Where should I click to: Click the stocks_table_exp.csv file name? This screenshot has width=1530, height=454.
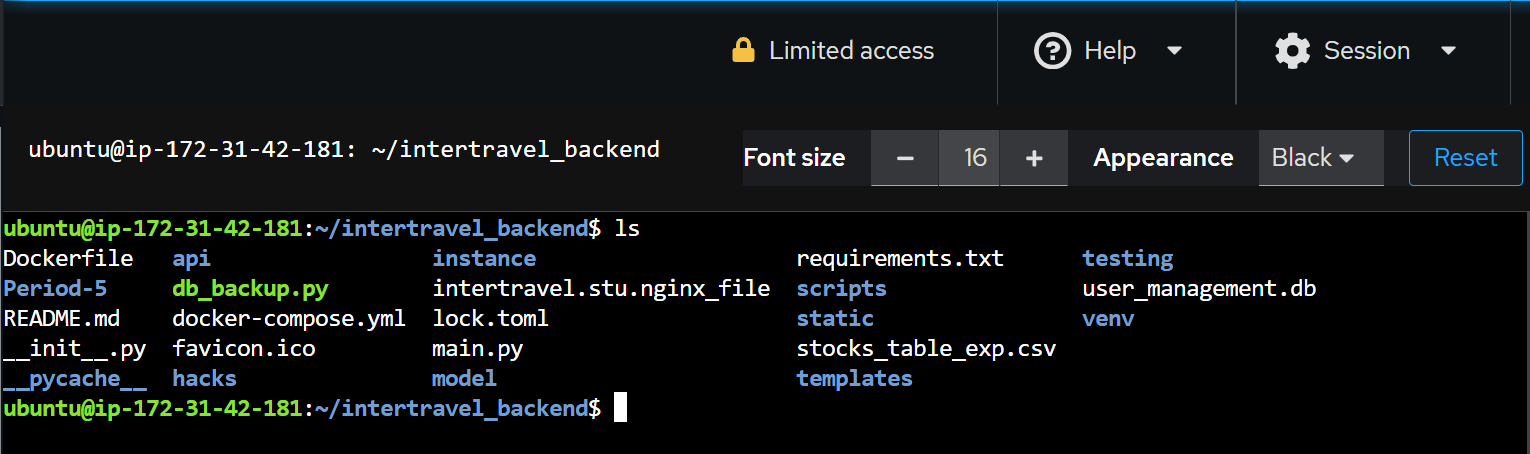point(926,349)
